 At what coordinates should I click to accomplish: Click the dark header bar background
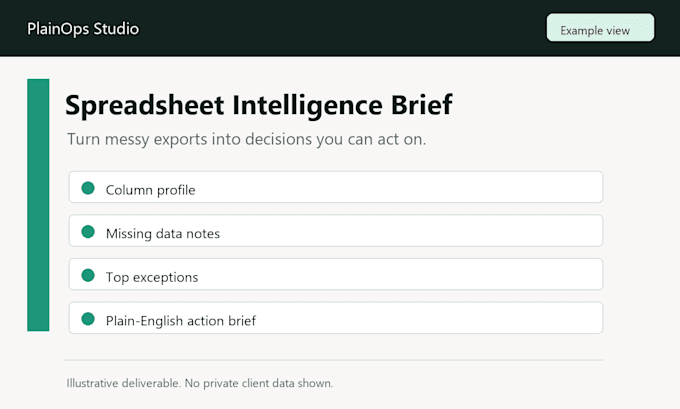(340, 28)
